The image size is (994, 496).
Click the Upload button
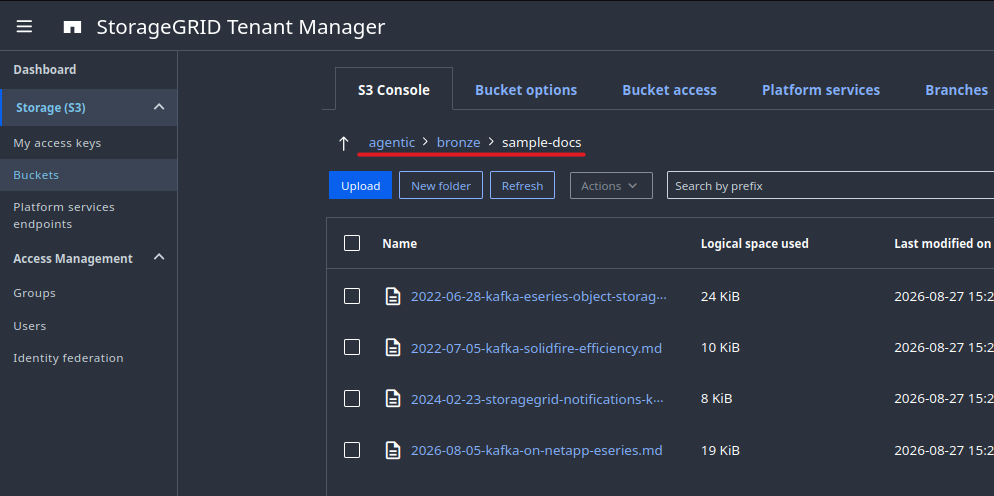click(360, 185)
